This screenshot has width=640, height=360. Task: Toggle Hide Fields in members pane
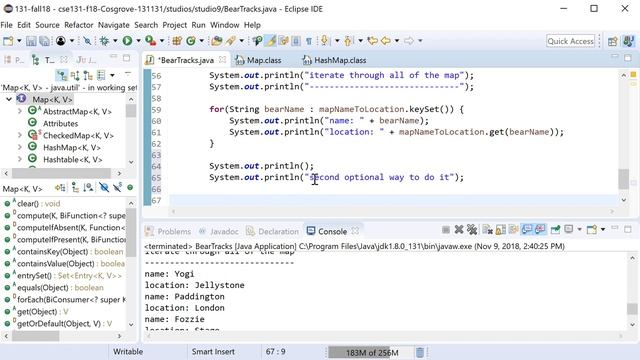(104, 187)
